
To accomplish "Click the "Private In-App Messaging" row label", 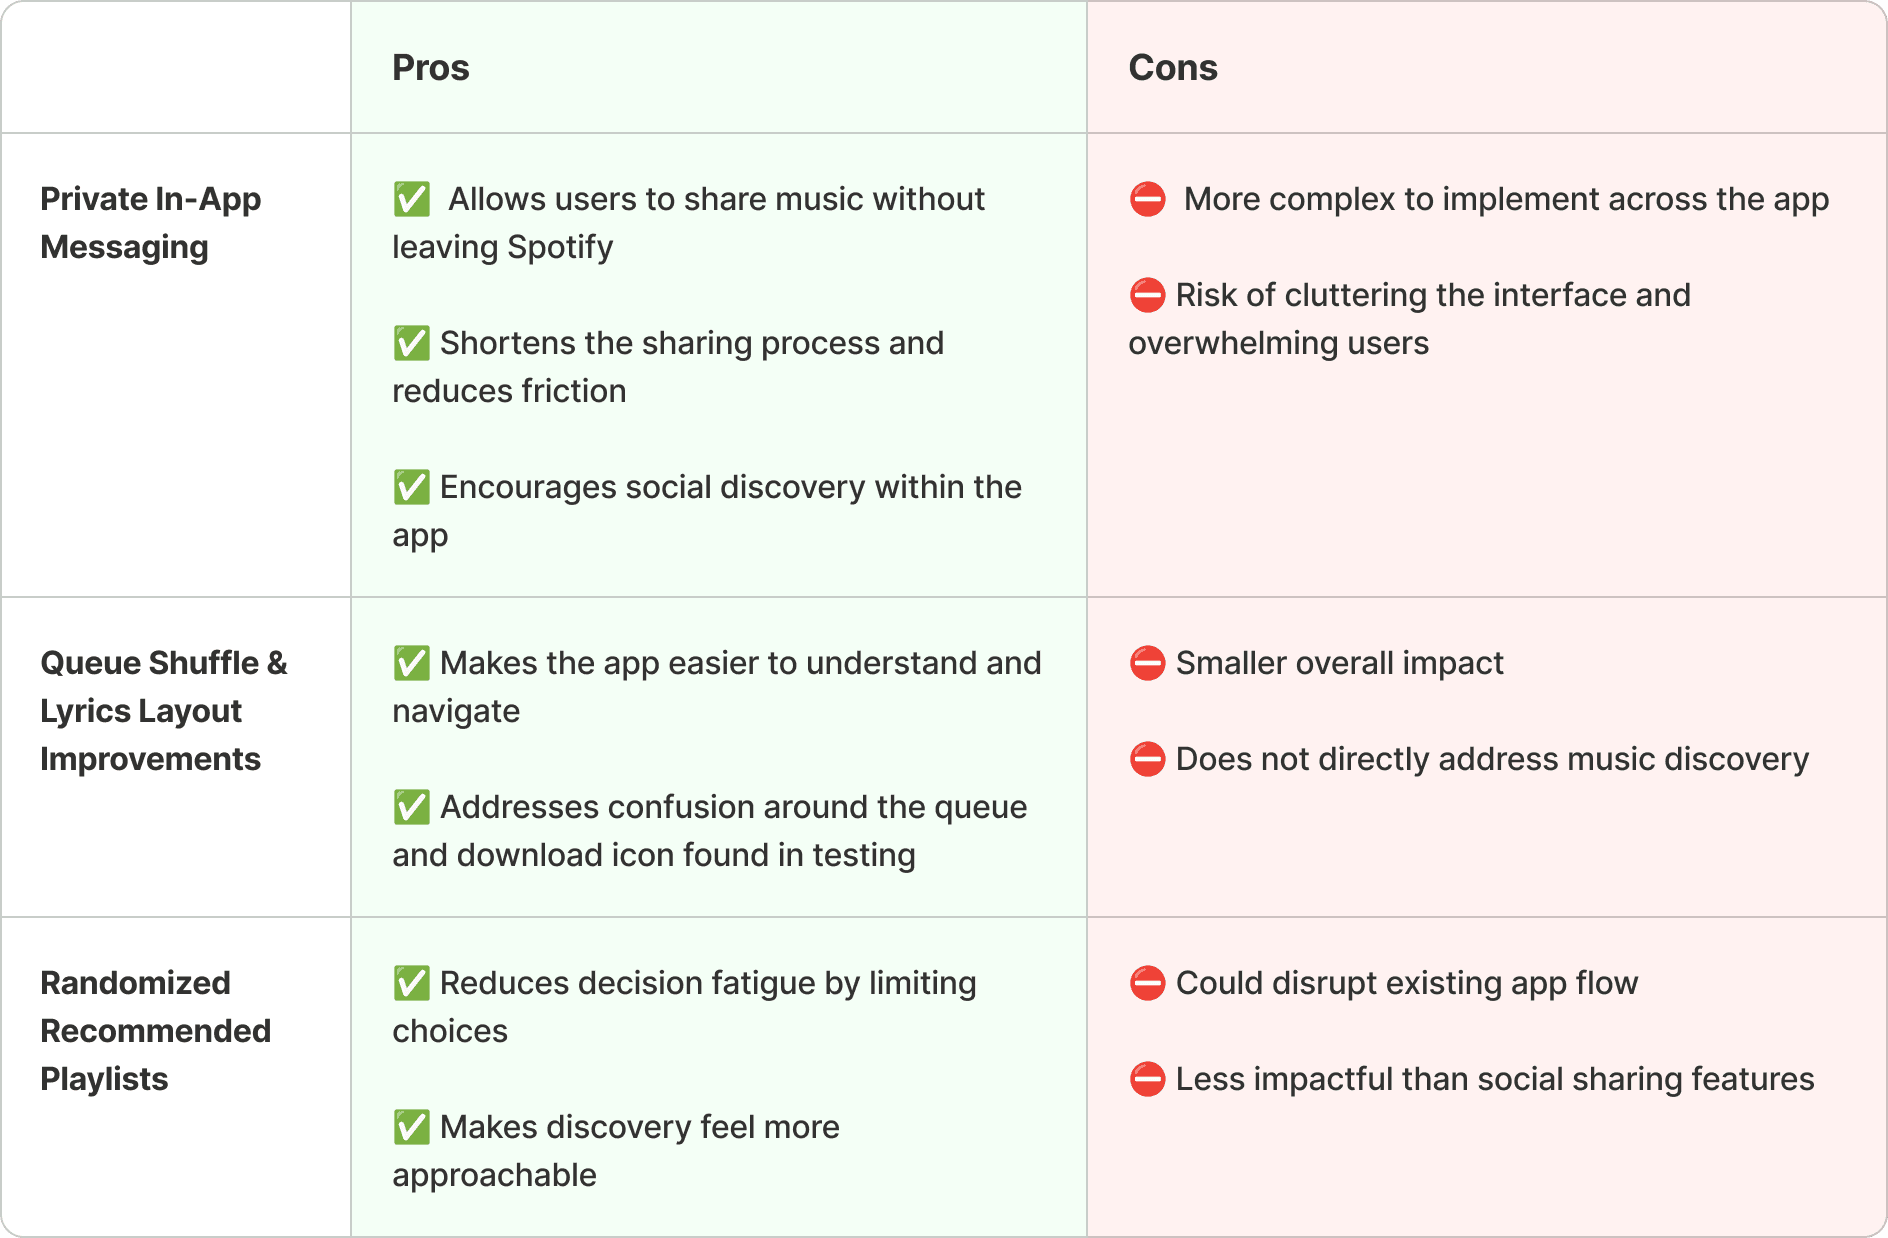I will [x=150, y=223].
